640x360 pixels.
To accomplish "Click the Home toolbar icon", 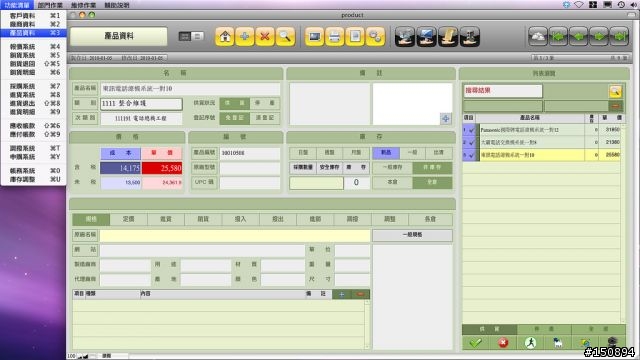I will click(224, 37).
